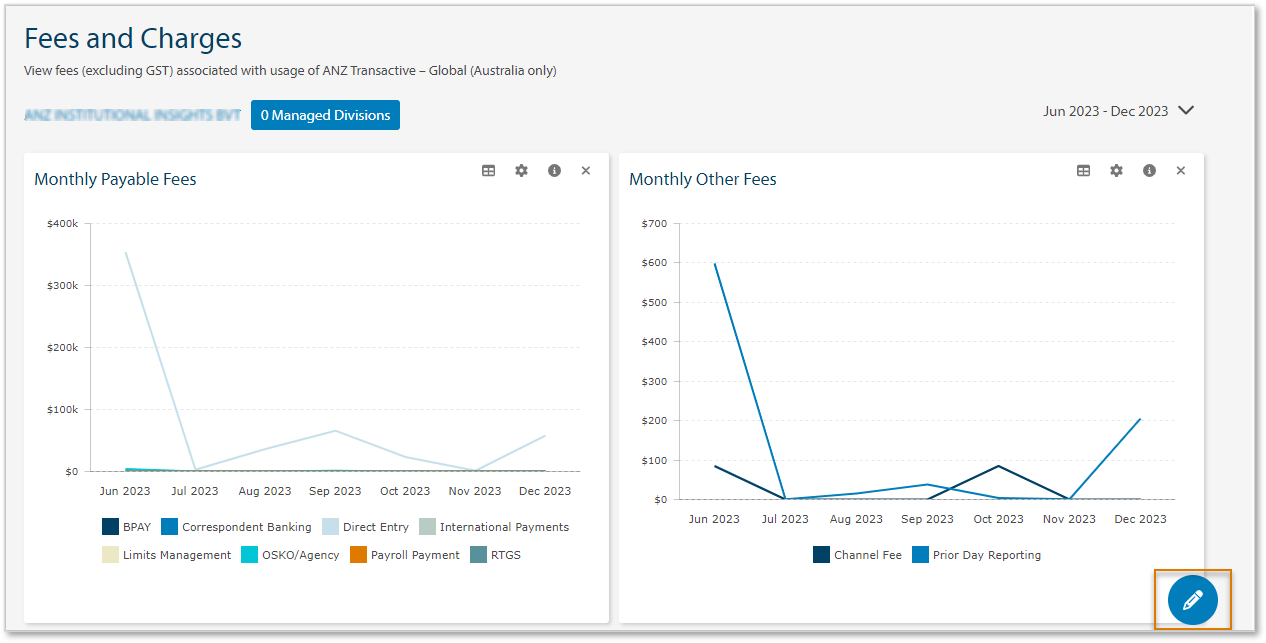Hide the International Payments series
This screenshot has width=1266, height=643.
(x=497, y=526)
